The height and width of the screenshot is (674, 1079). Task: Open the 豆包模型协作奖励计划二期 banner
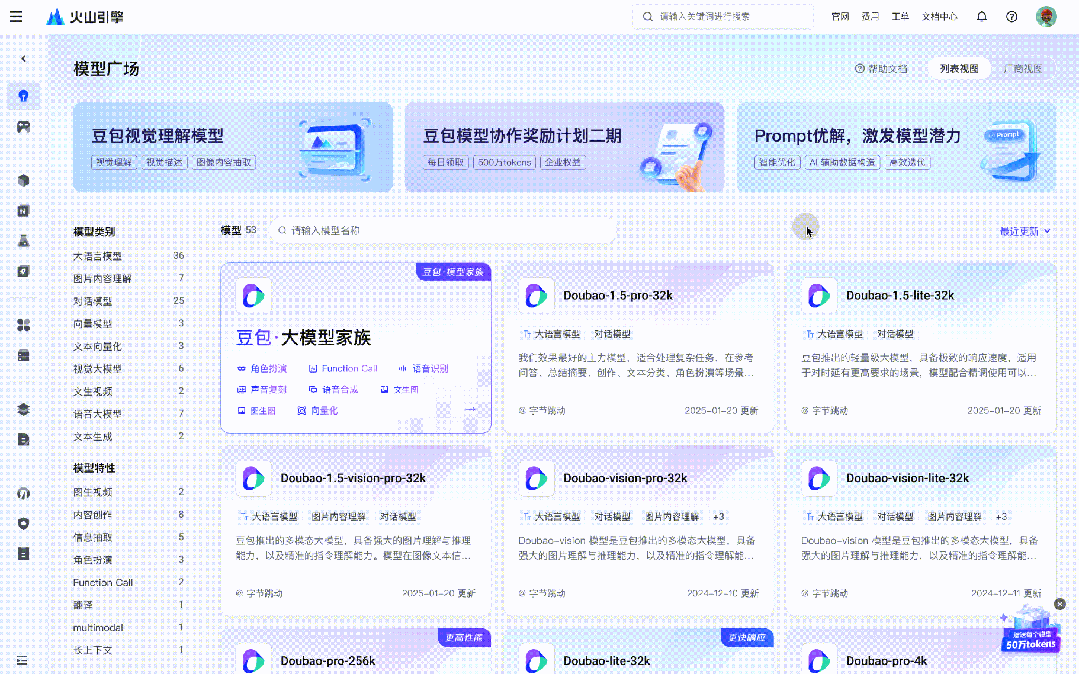click(564, 147)
